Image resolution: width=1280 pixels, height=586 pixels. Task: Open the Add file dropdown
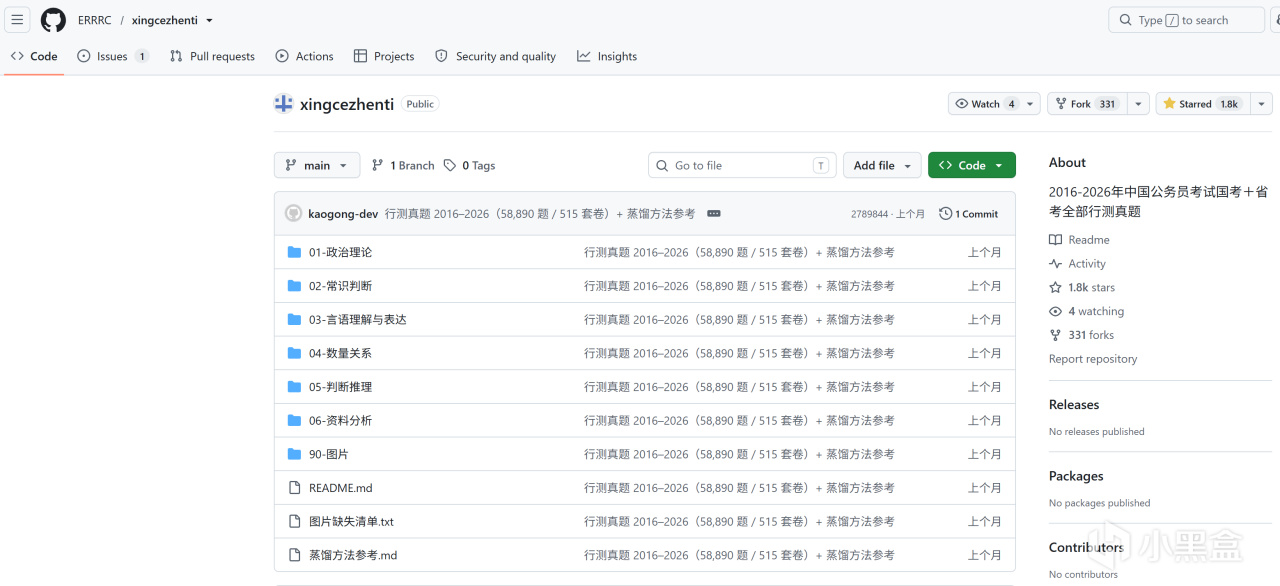click(x=882, y=166)
